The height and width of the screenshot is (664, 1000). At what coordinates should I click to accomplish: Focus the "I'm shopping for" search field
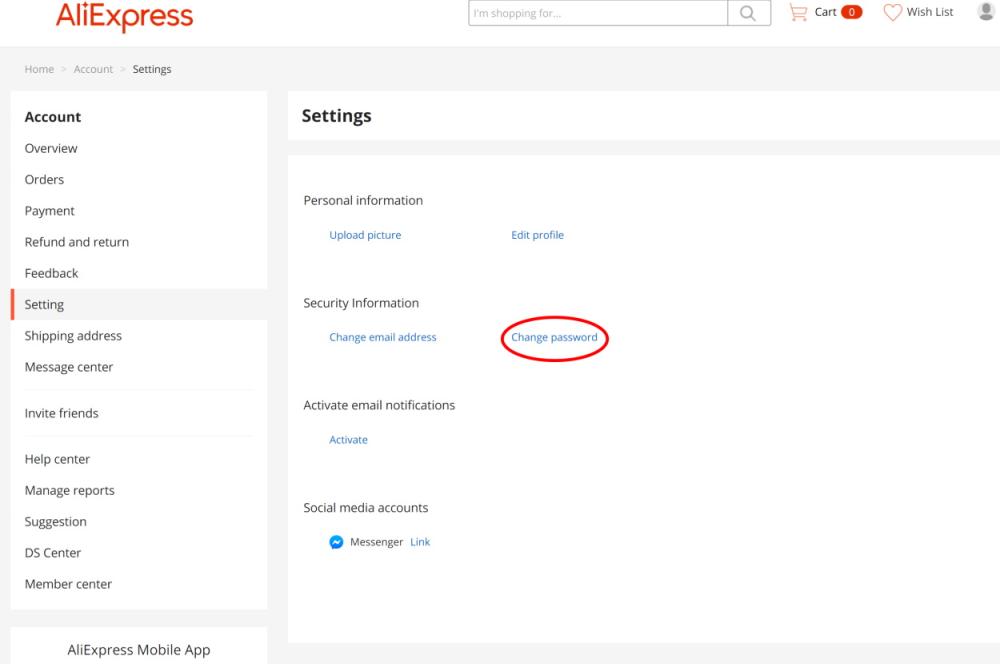coord(598,13)
